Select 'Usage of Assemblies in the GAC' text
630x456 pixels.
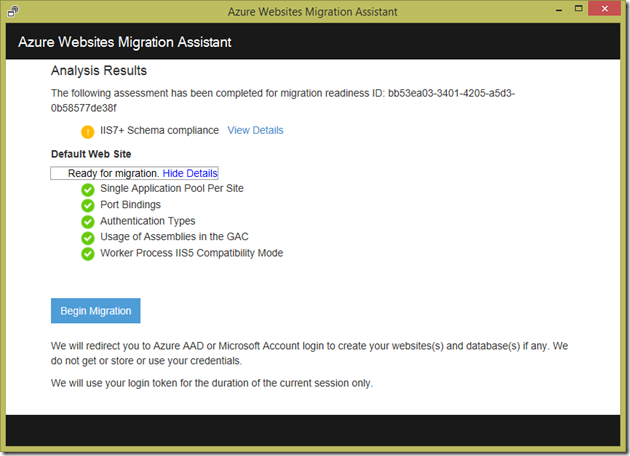coord(174,237)
